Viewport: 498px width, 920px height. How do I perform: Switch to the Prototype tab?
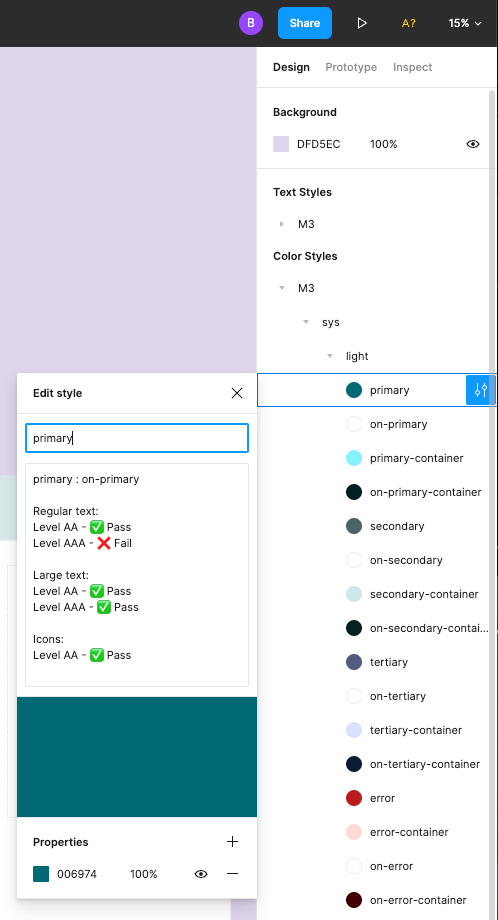click(x=351, y=67)
